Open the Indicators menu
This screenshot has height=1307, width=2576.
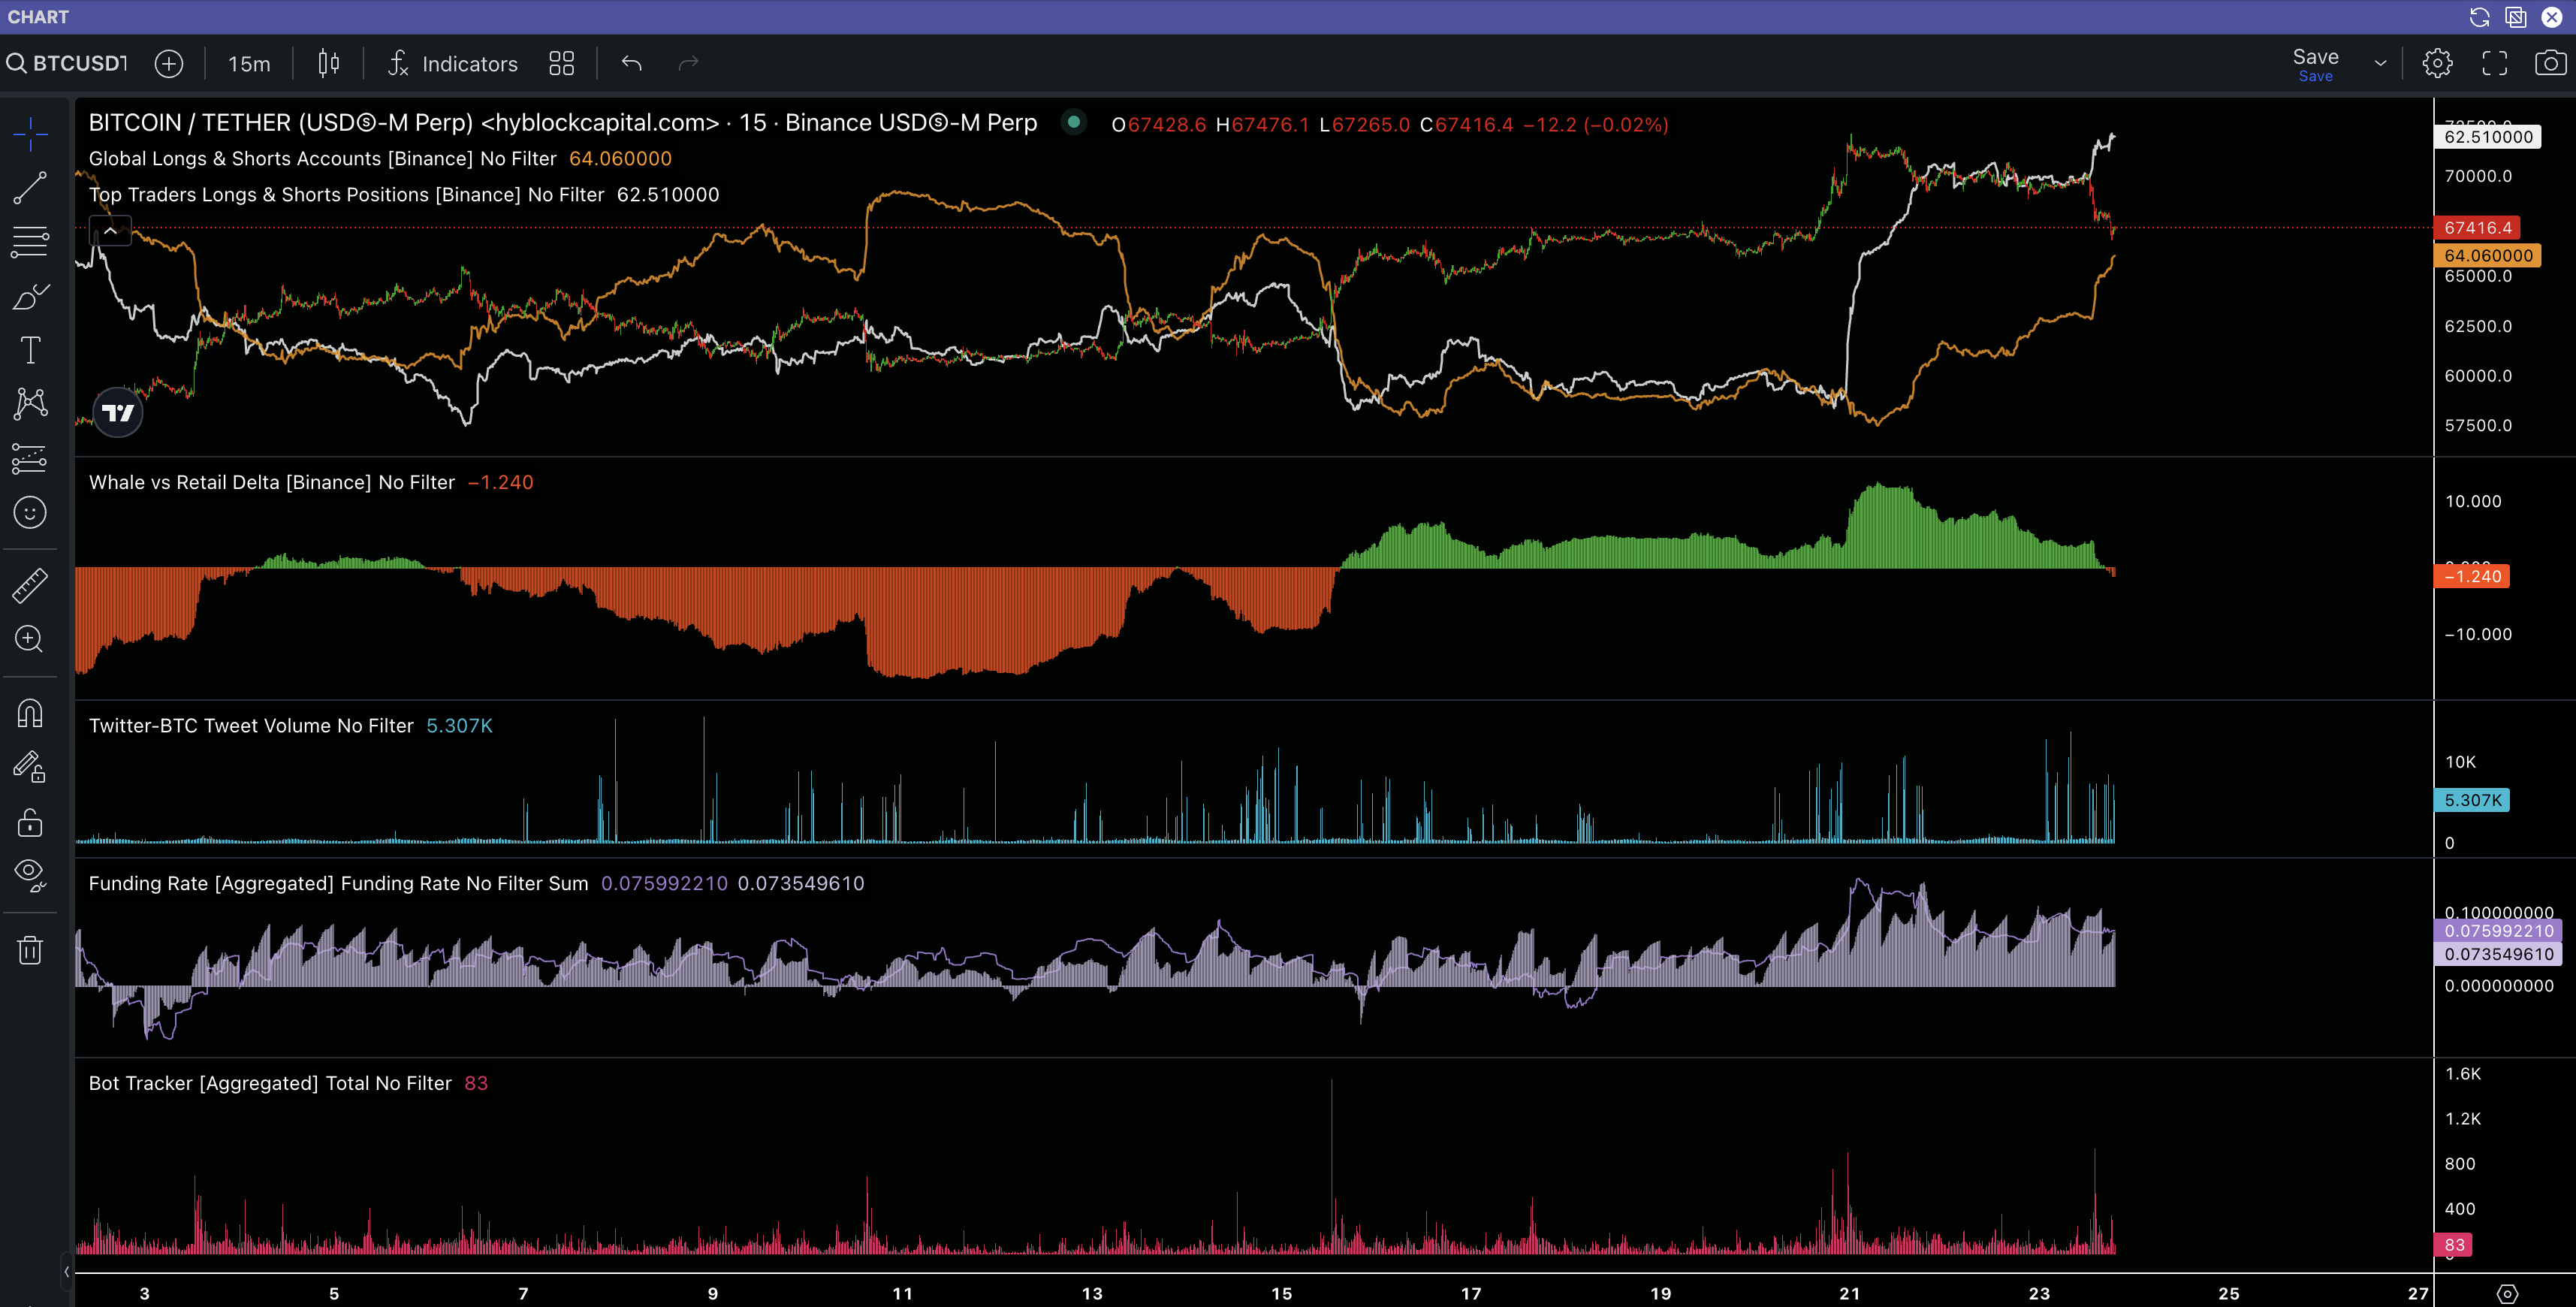(453, 64)
